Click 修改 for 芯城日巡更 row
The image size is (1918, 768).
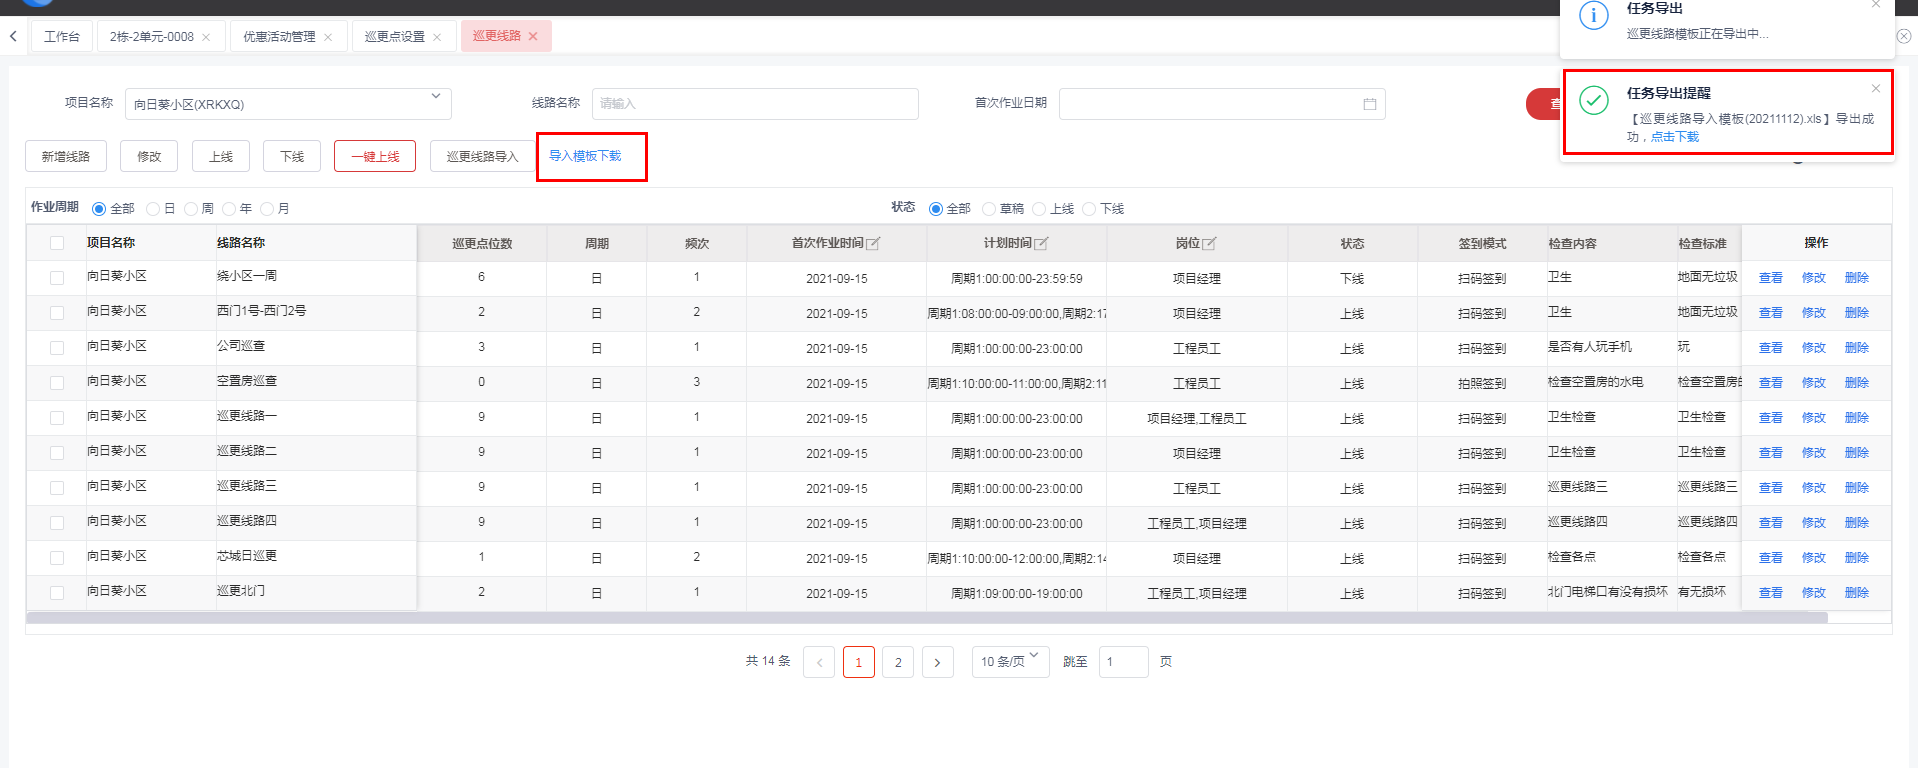tap(1814, 558)
